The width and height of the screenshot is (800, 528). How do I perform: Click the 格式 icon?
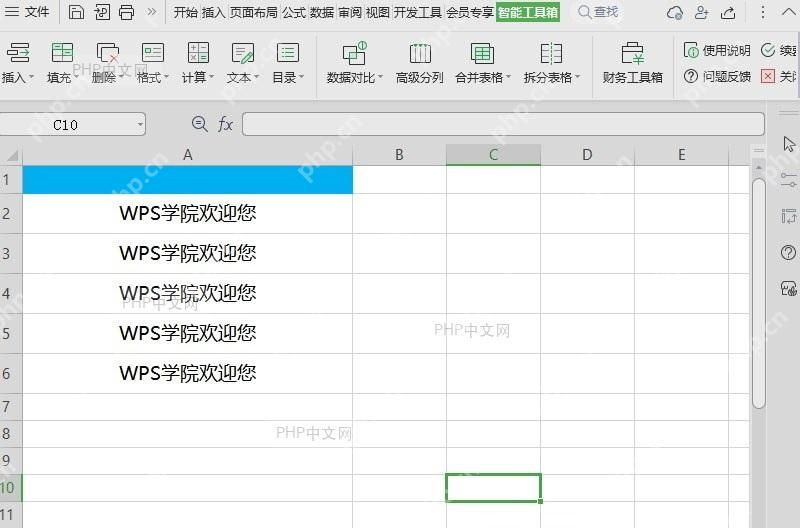coord(153,53)
